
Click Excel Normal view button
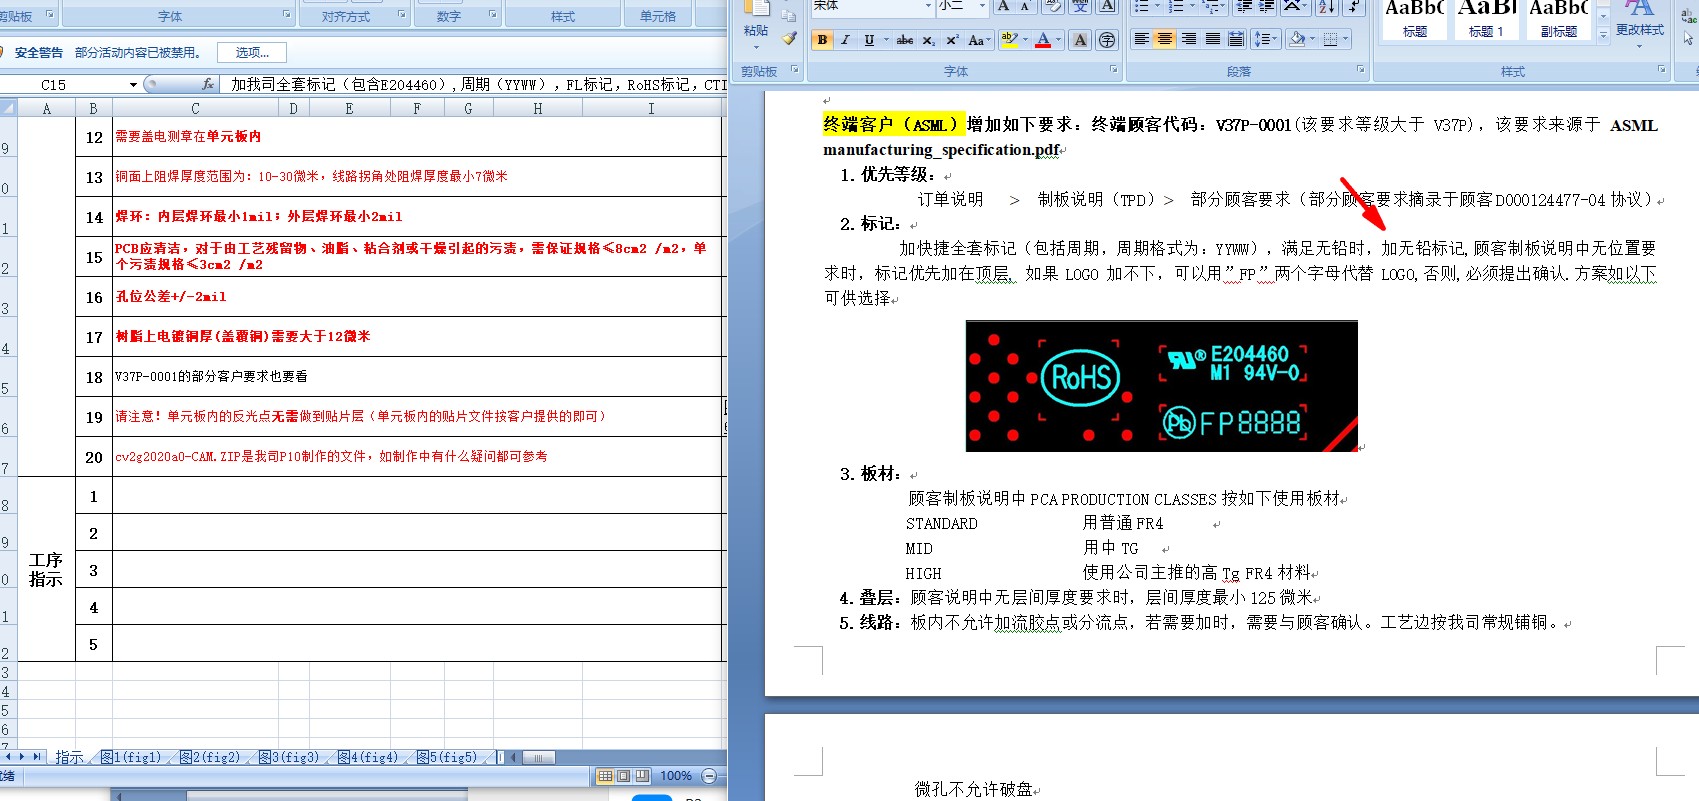(x=605, y=776)
